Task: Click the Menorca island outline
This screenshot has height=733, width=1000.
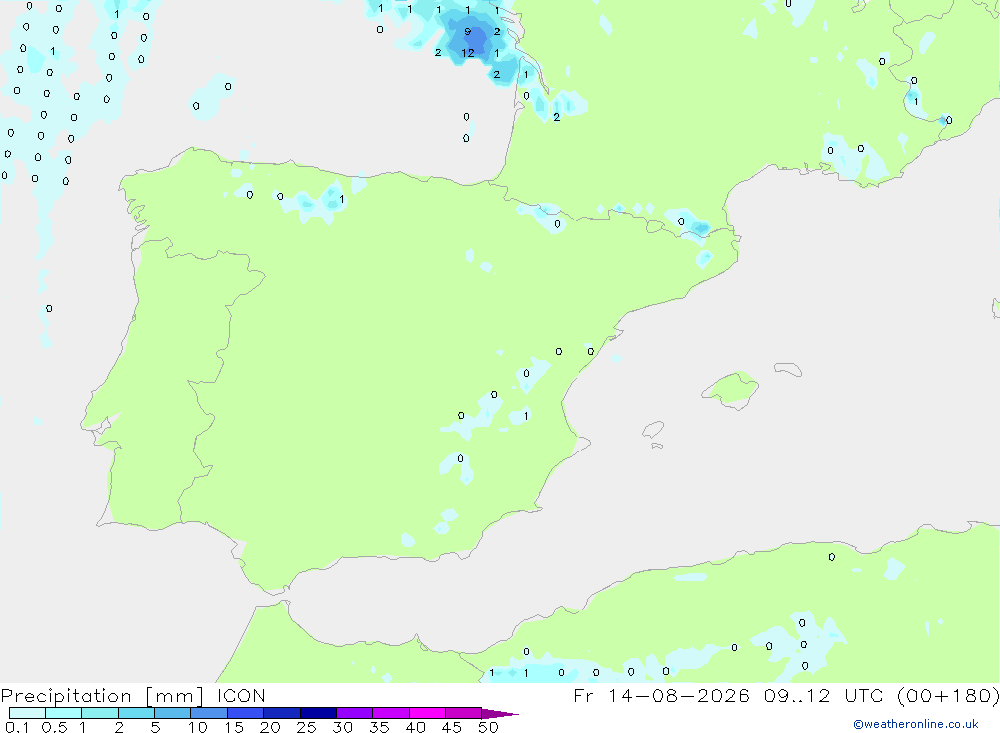Action: coord(788,369)
